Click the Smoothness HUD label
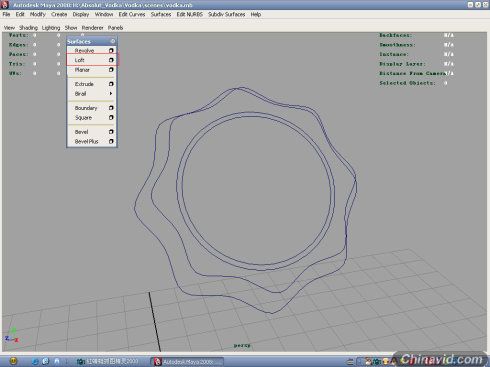Viewport: 490px width, 367px height. [x=397, y=45]
